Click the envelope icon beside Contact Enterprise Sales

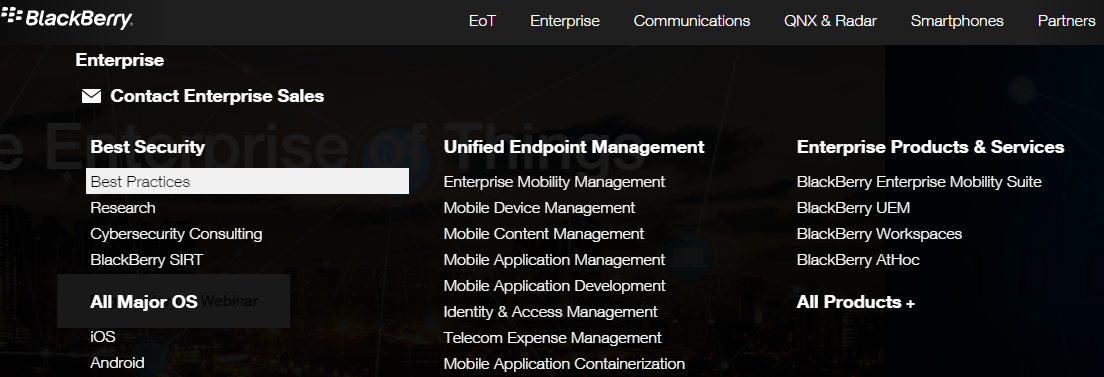92,97
